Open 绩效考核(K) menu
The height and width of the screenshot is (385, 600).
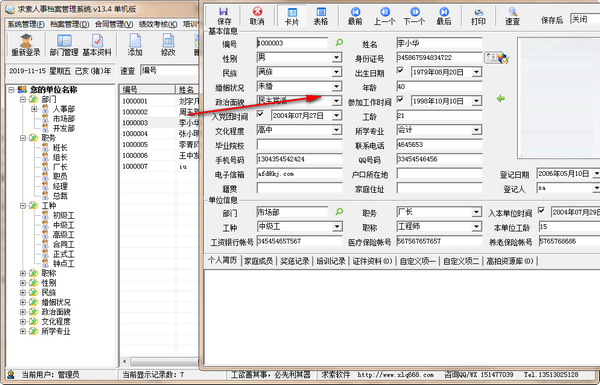pos(158,24)
